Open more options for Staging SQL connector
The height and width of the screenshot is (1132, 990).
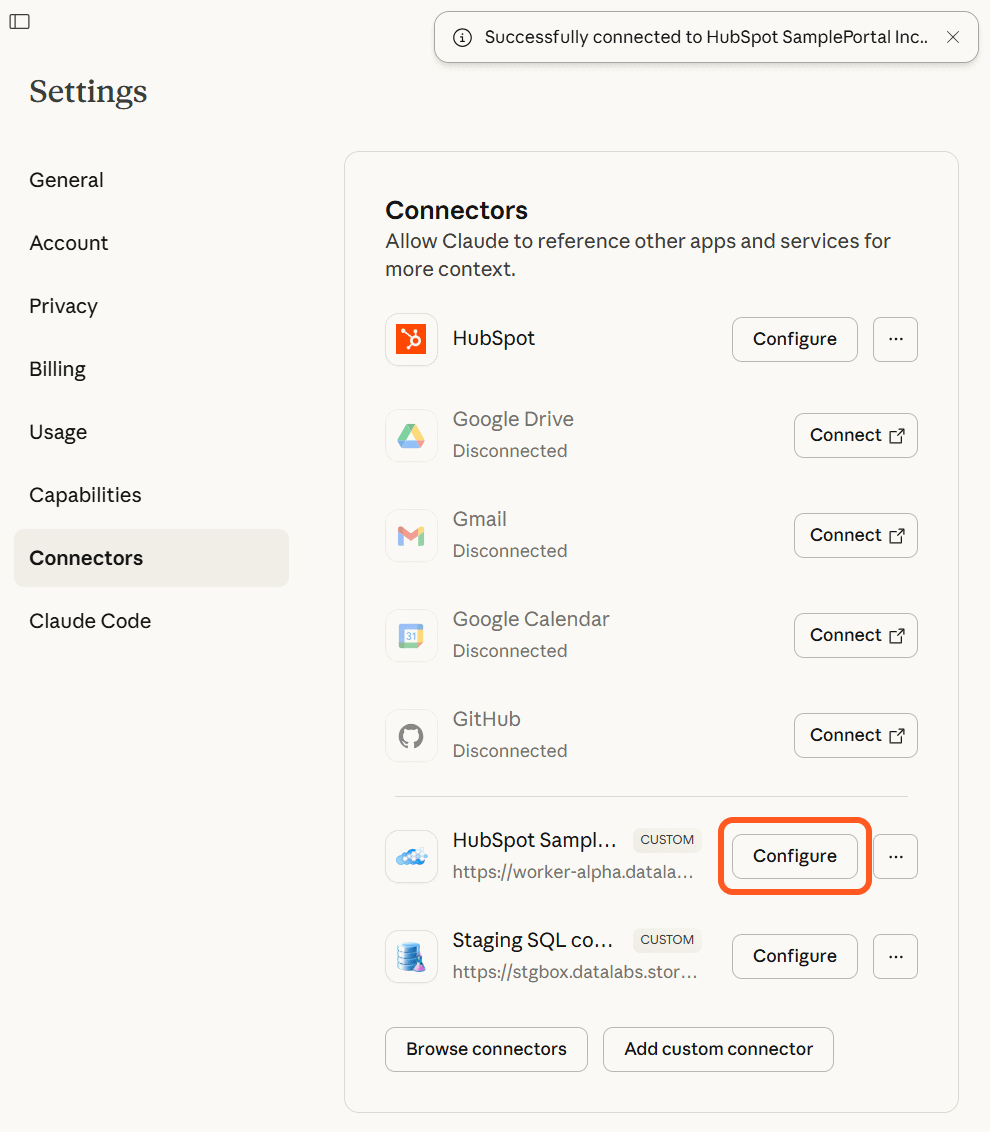(895, 957)
